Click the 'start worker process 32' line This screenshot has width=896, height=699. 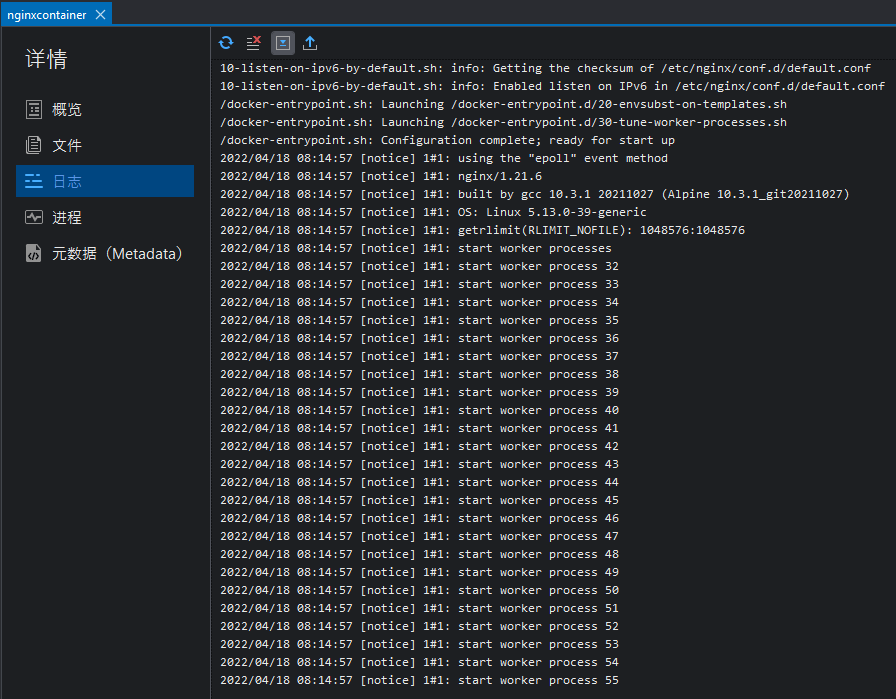[x=419, y=266]
